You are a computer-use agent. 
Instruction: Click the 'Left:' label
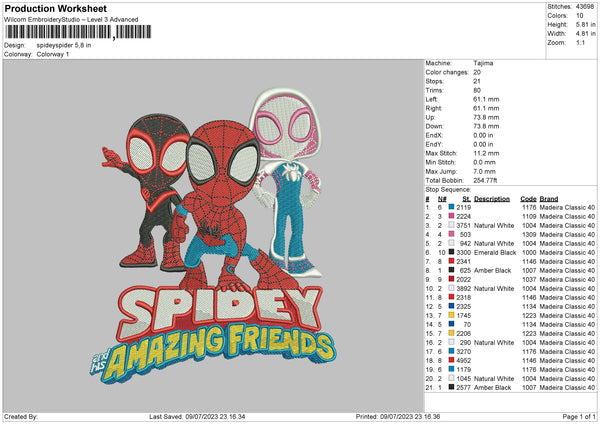point(432,99)
